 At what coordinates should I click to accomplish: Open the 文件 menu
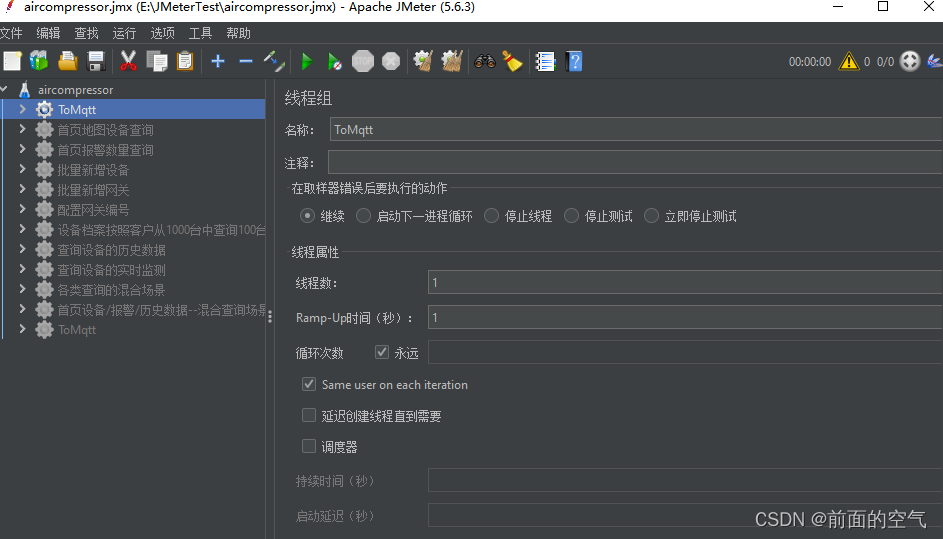(x=11, y=33)
